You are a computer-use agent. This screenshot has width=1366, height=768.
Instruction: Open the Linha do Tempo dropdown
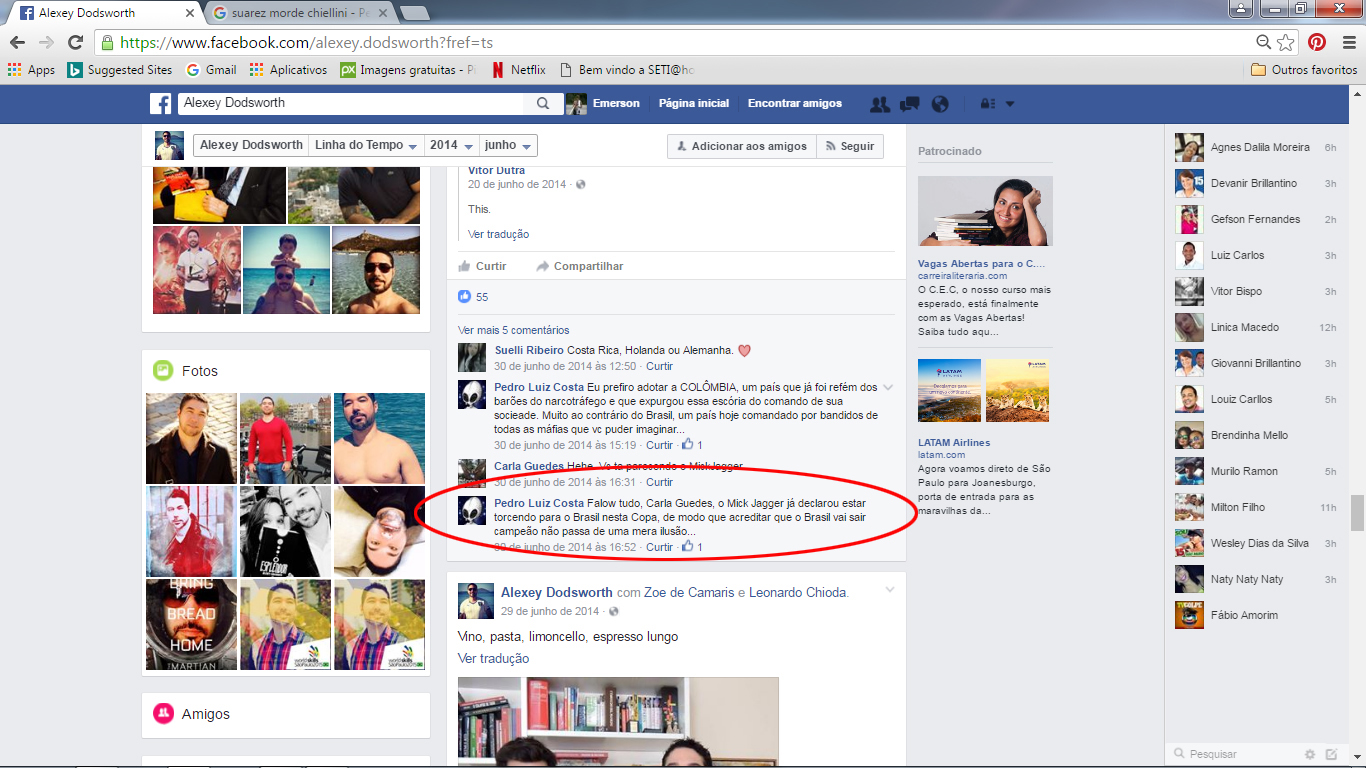366,145
